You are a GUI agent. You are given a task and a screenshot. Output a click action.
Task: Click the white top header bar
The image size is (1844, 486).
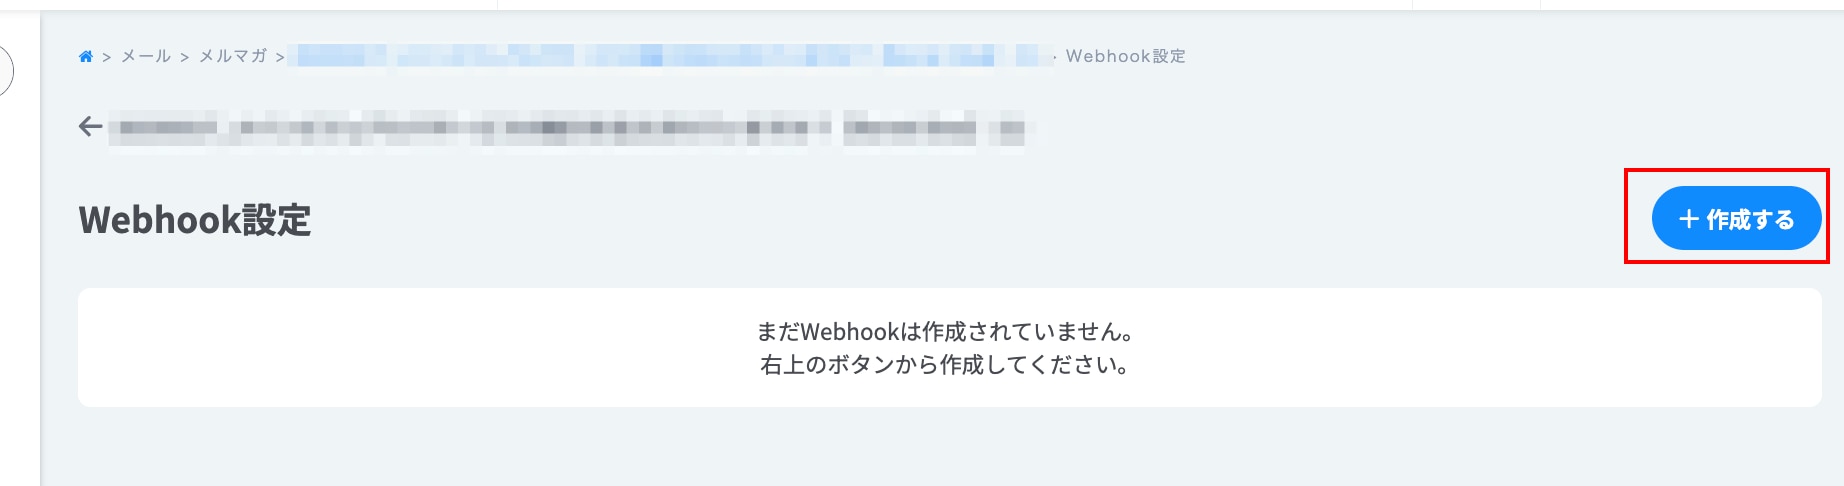coord(922,5)
